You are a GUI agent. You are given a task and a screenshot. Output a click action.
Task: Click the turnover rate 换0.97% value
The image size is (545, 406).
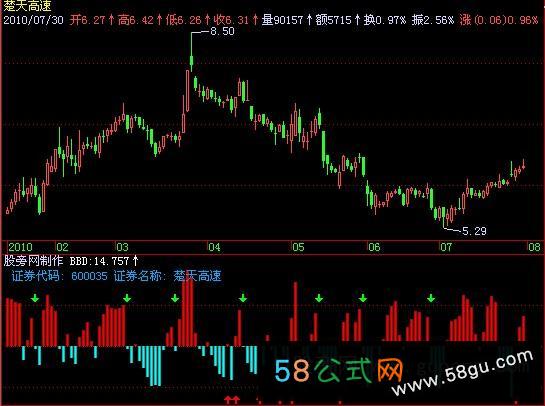[x=384, y=20]
